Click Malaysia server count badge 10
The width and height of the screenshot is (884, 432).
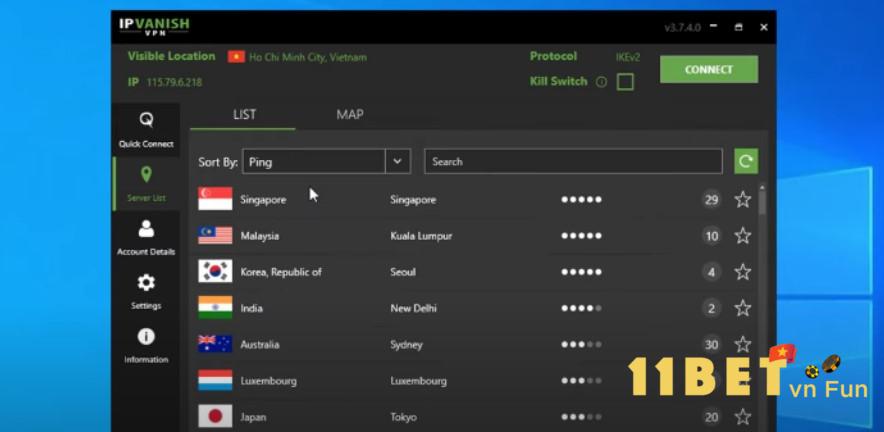pos(711,236)
